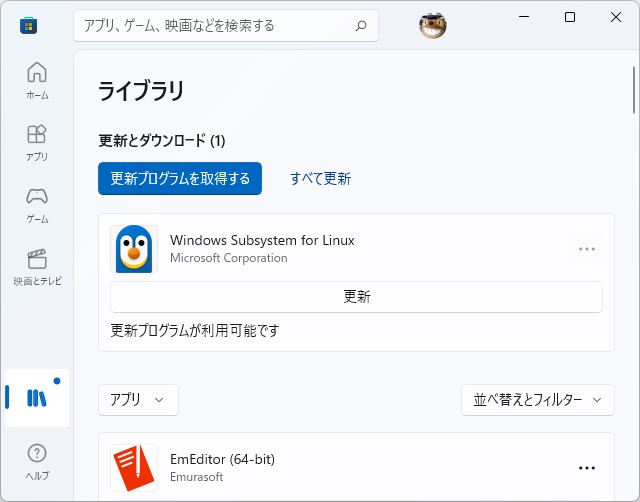
Task: Minimize the Microsoft Store window
Action: coord(524,17)
